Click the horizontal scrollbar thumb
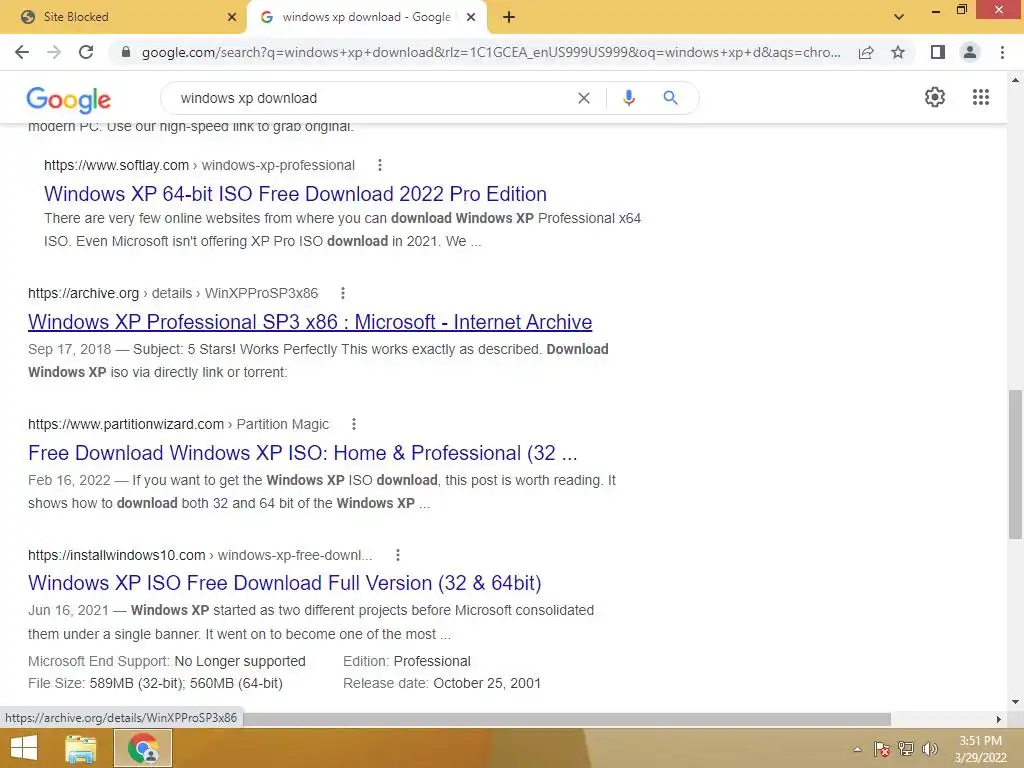This screenshot has width=1024, height=768. pos(567,719)
